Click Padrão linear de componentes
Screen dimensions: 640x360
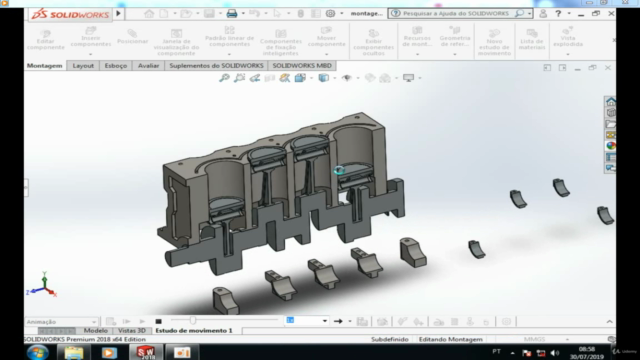(229, 36)
